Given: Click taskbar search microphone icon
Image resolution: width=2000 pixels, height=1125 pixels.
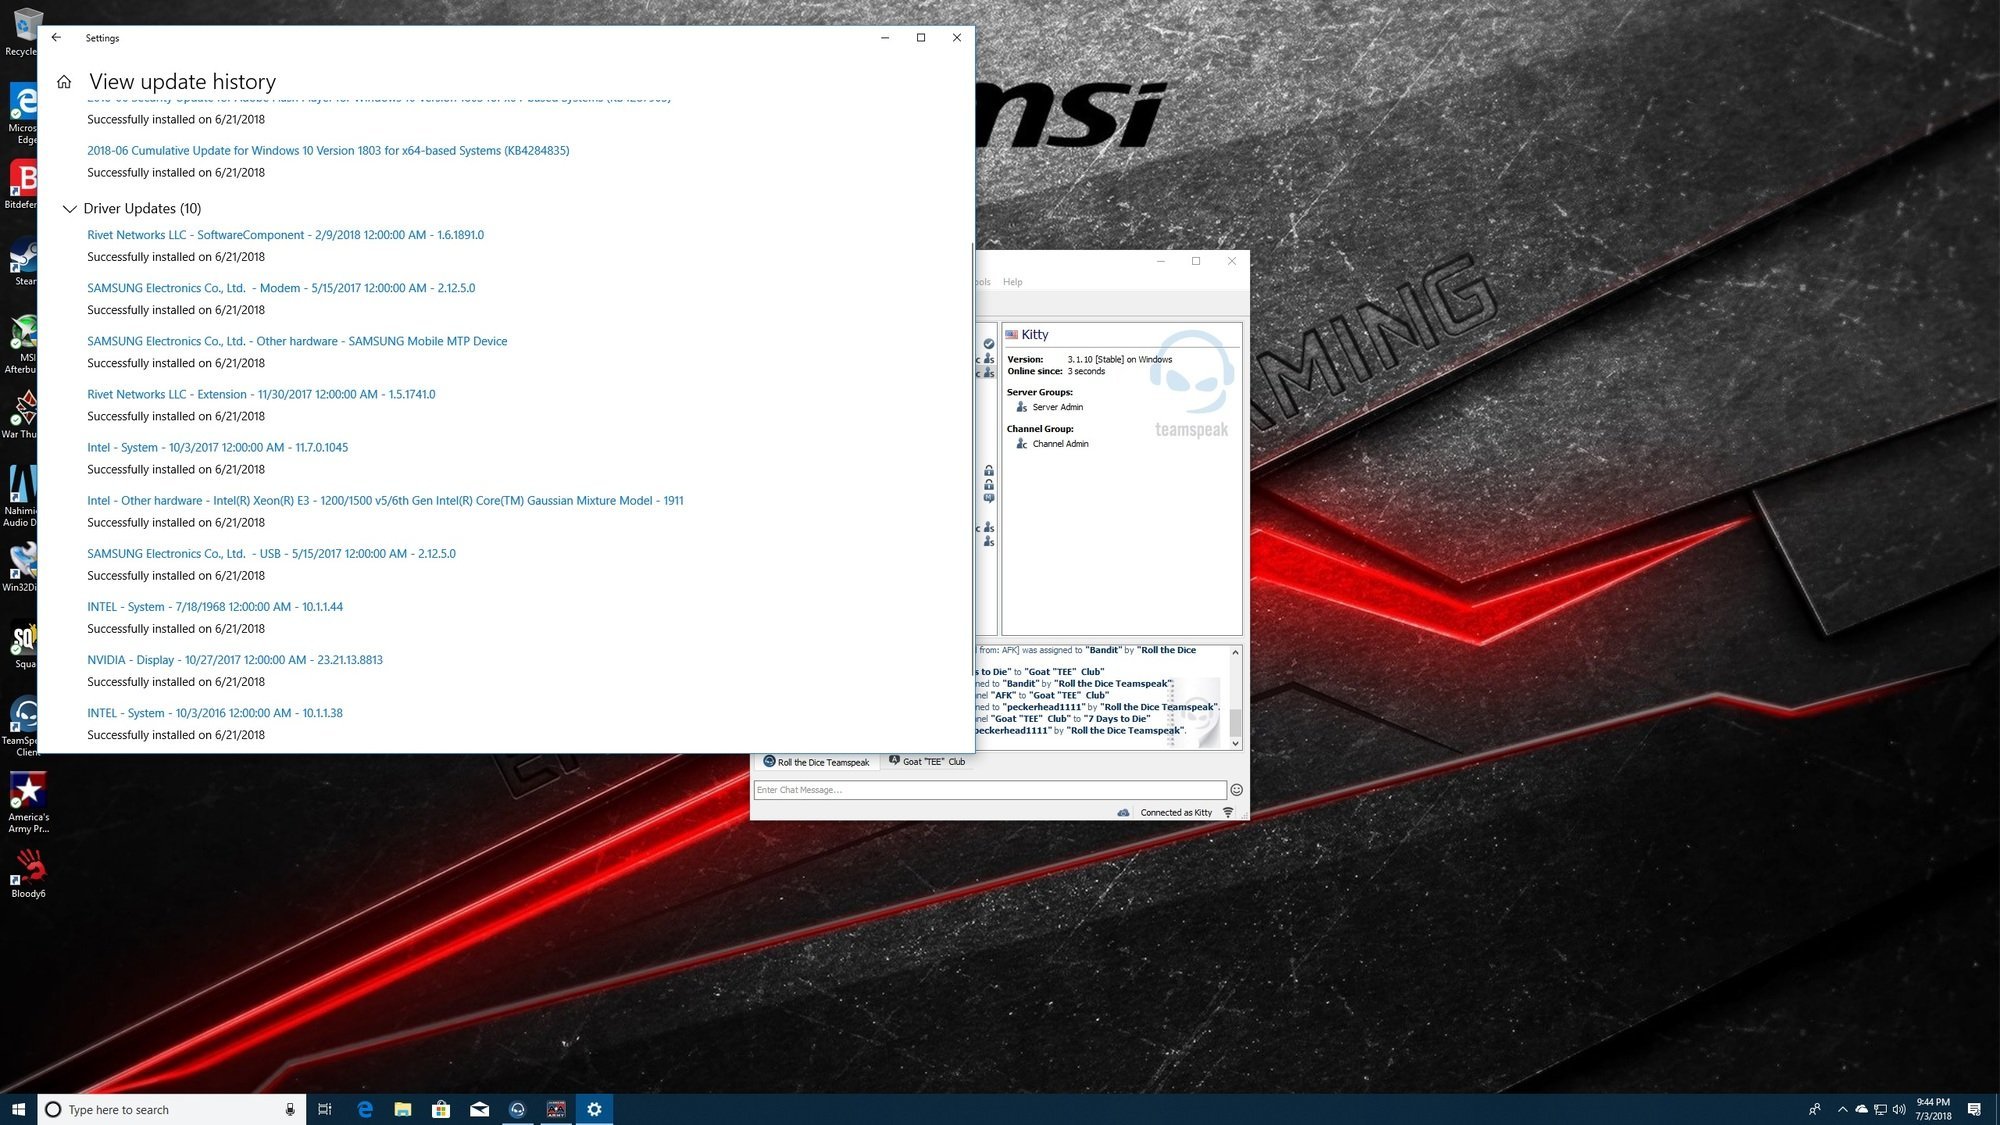Looking at the screenshot, I should tap(290, 1109).
